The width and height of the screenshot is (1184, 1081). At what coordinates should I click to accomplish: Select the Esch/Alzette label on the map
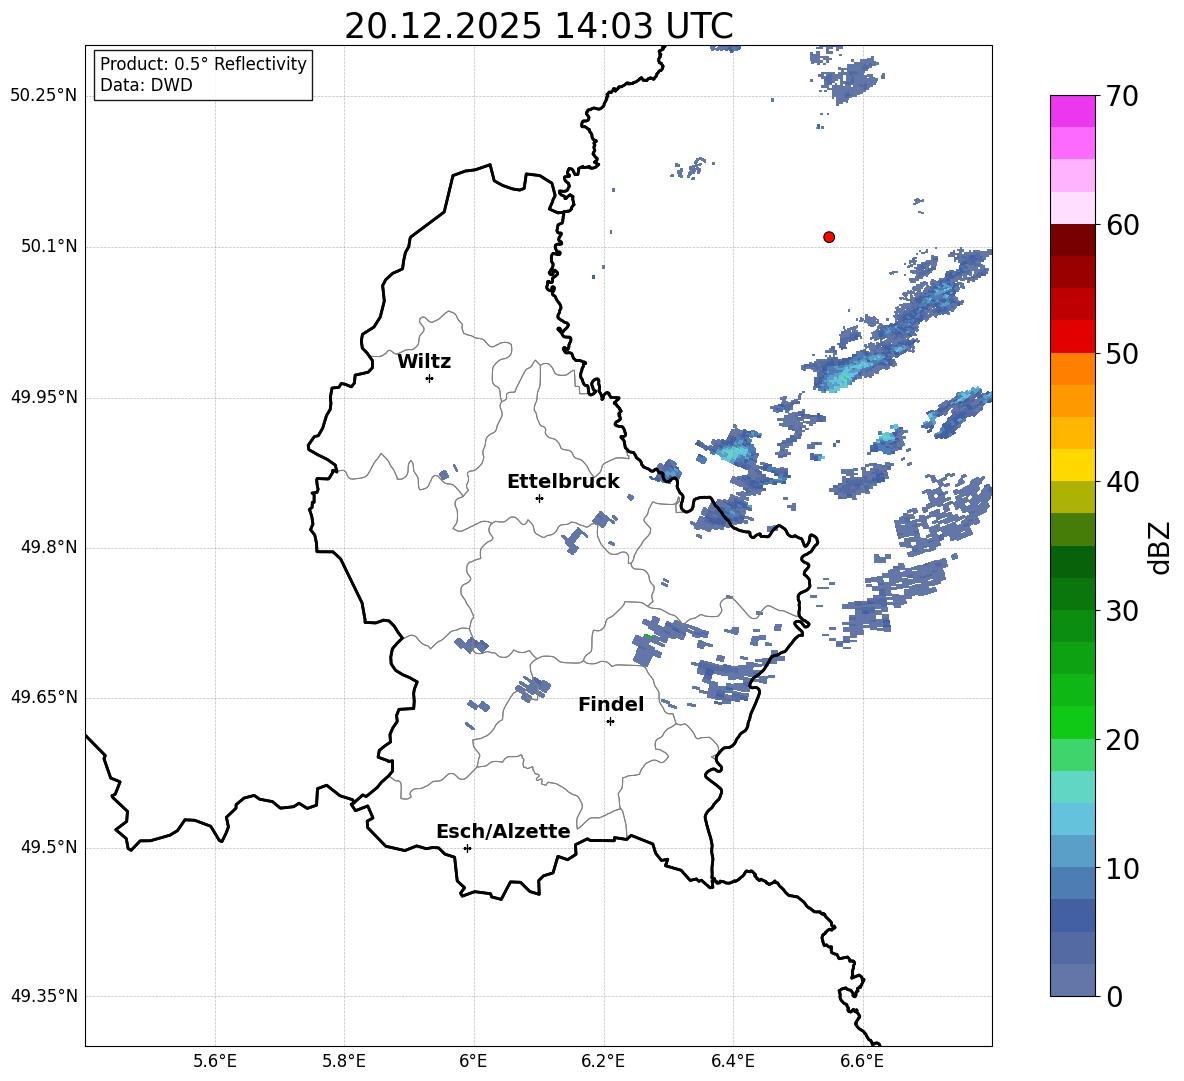(x=503, y=832)
